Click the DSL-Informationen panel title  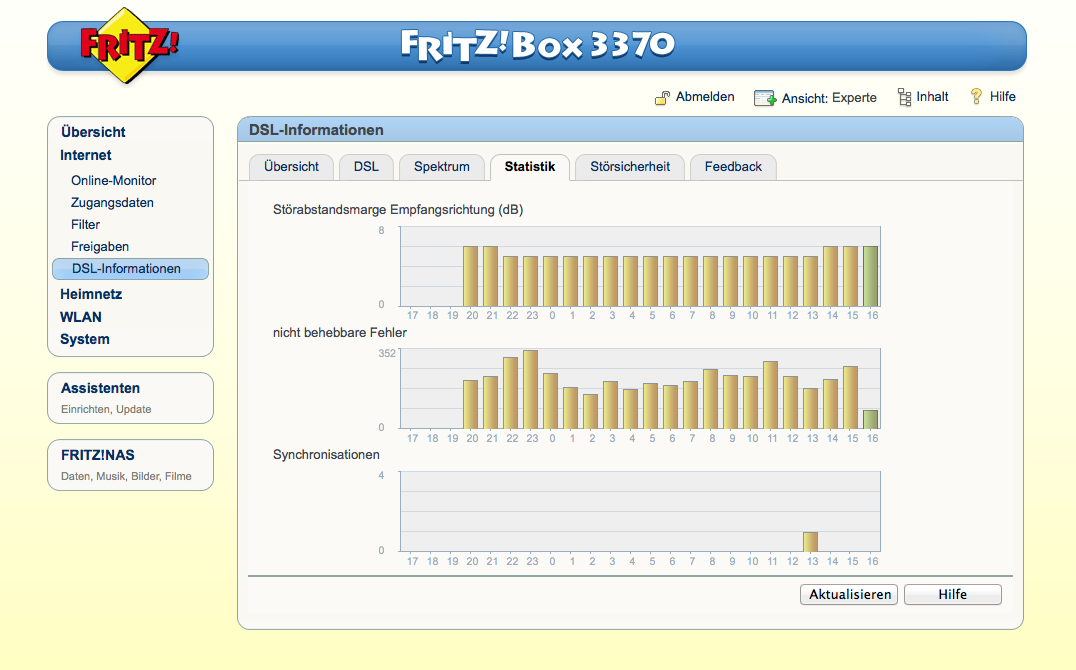[316, 130]
